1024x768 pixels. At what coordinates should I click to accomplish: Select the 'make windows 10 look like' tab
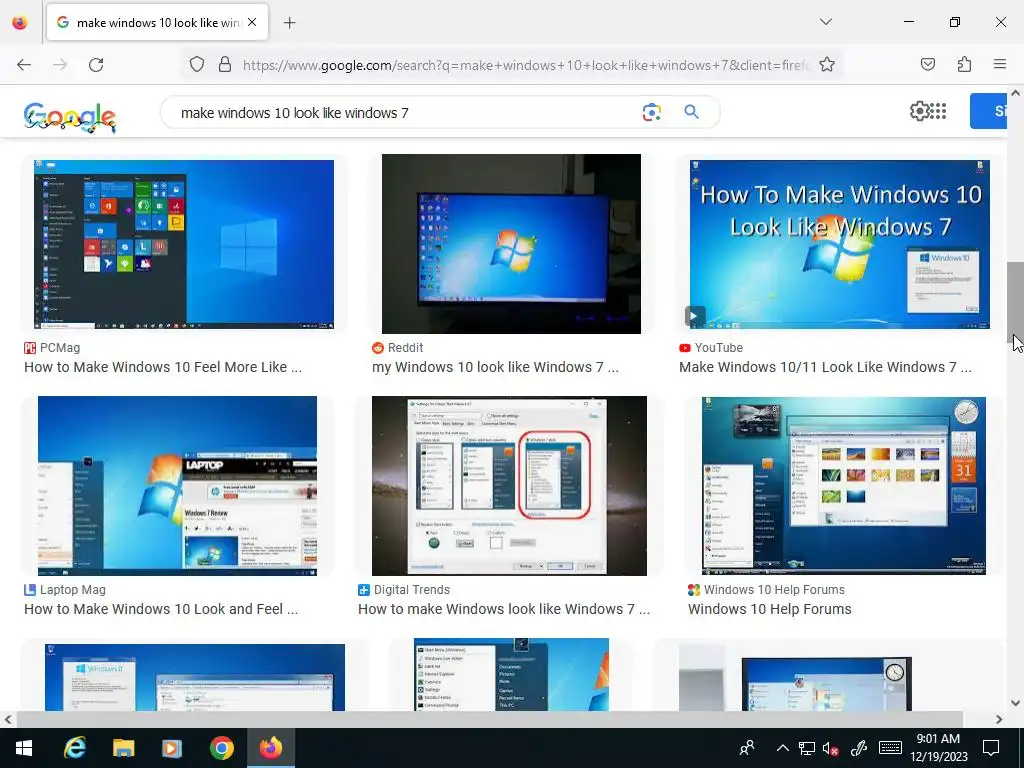click(157, 22)
